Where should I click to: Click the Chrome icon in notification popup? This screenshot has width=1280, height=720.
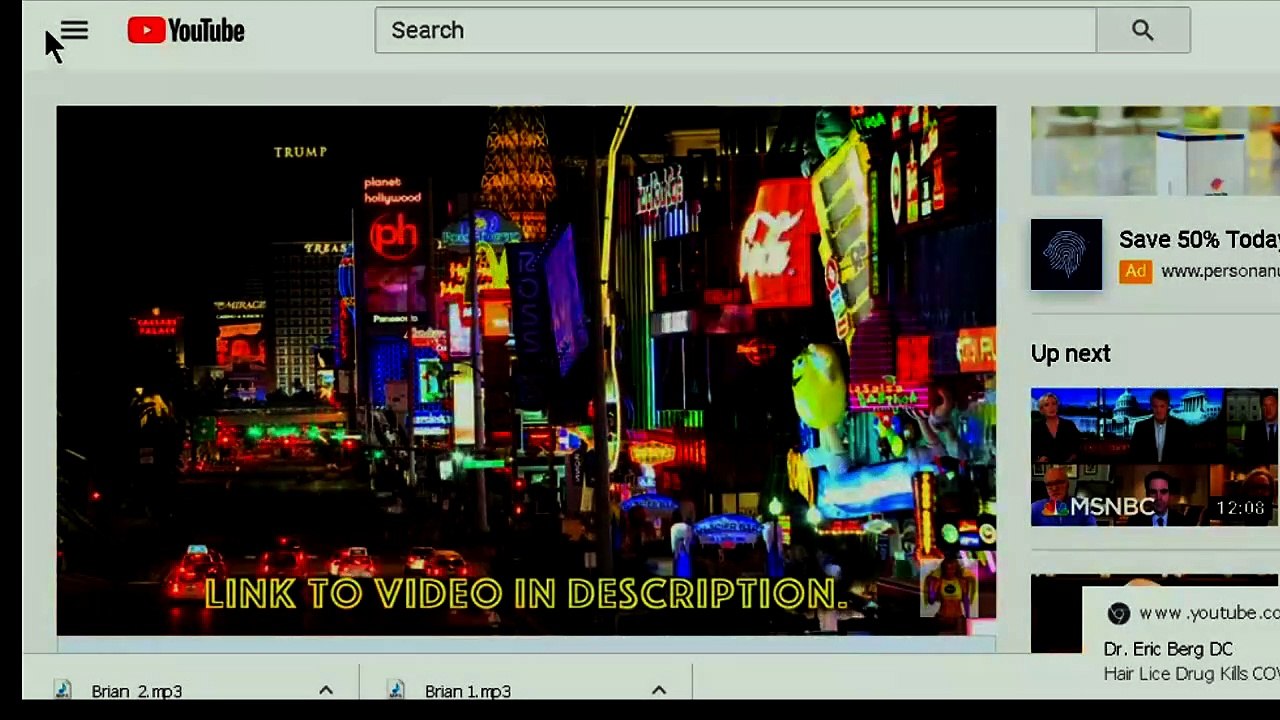(x=1118, y=613)
